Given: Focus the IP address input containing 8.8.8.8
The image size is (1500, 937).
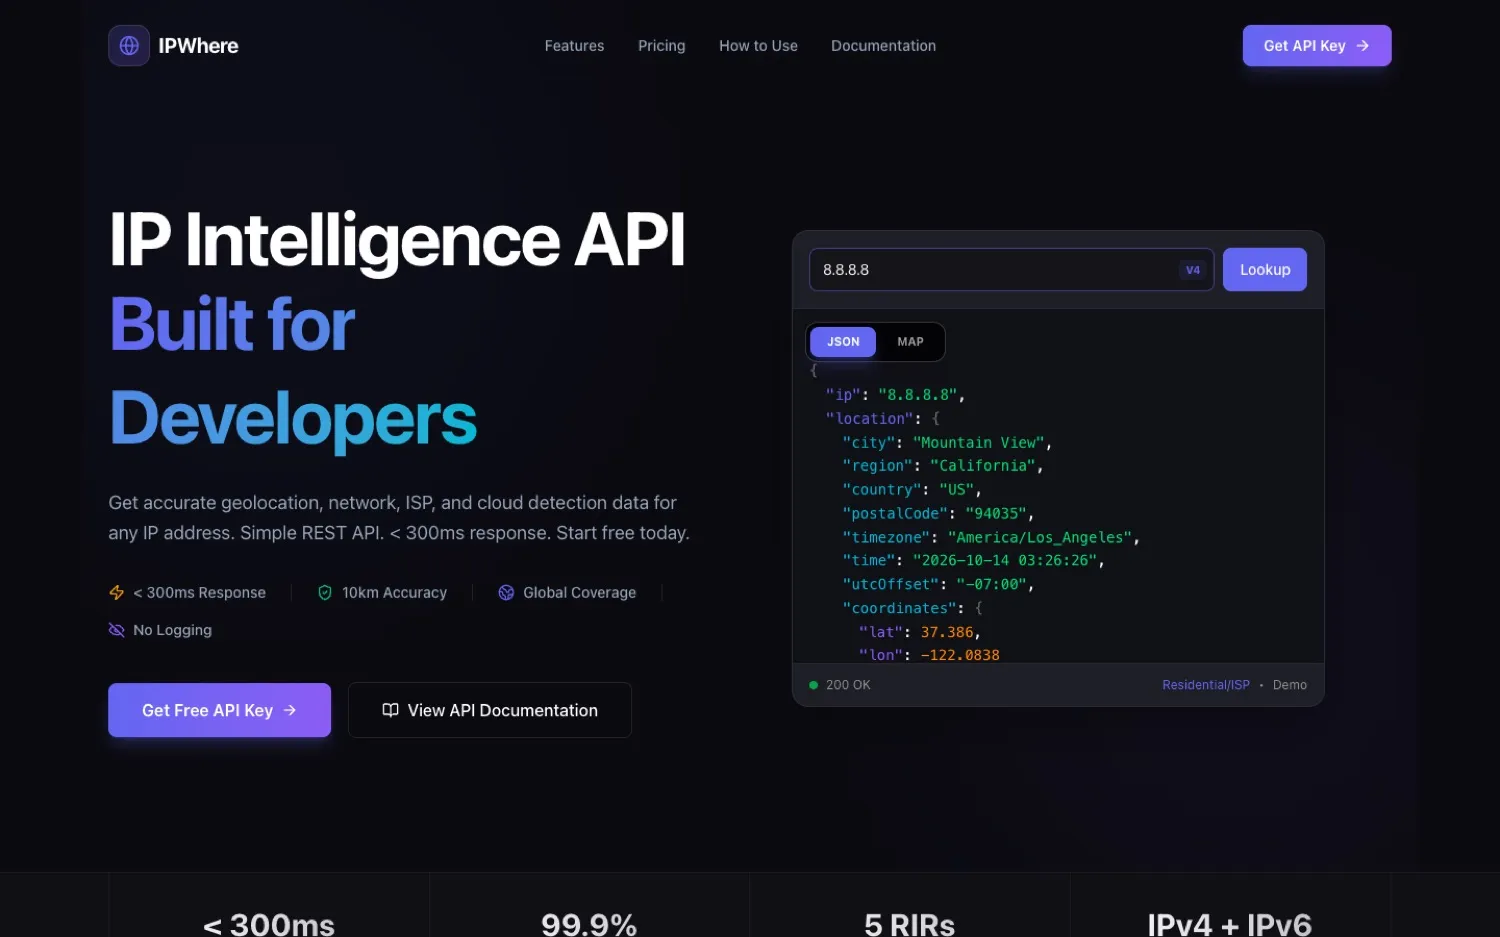Looking at the screenshot, I should 1011,270.
